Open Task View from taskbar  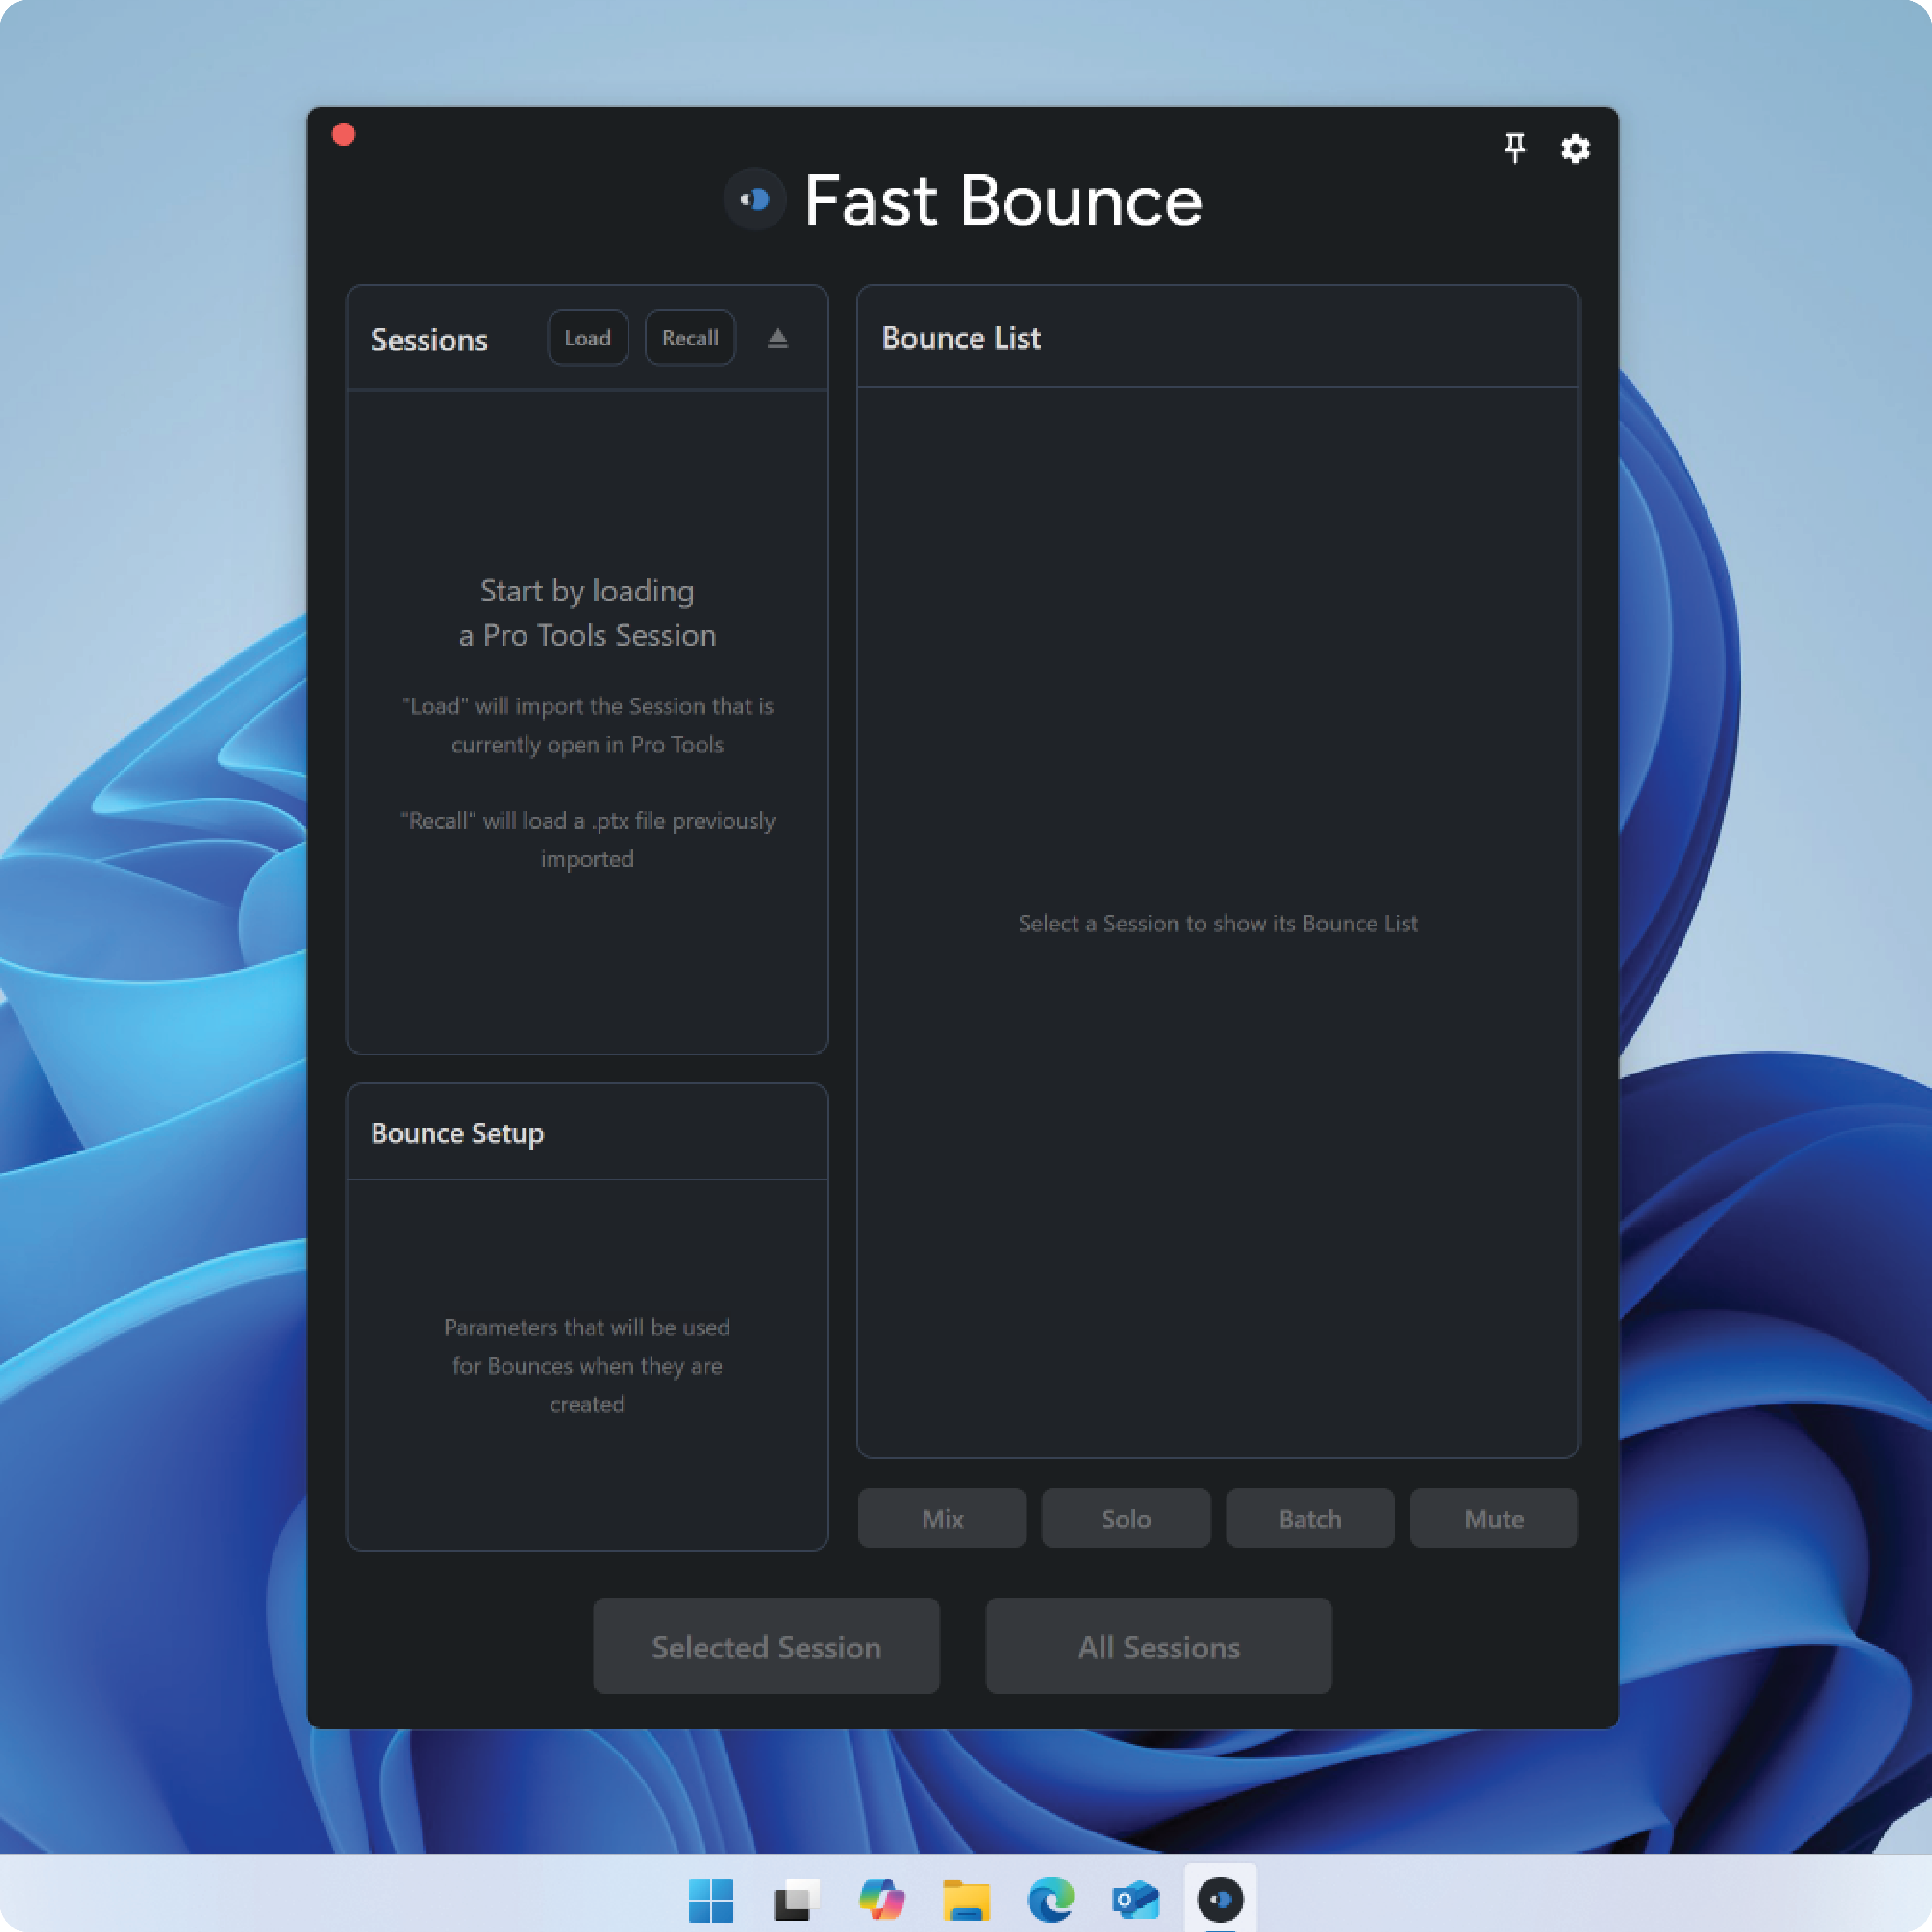pos(796,1899)
